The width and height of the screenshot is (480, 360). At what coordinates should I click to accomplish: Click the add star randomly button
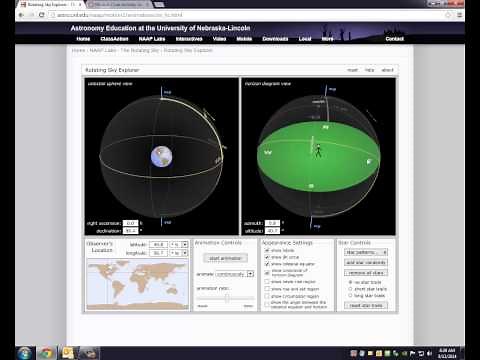coord(366,263)
